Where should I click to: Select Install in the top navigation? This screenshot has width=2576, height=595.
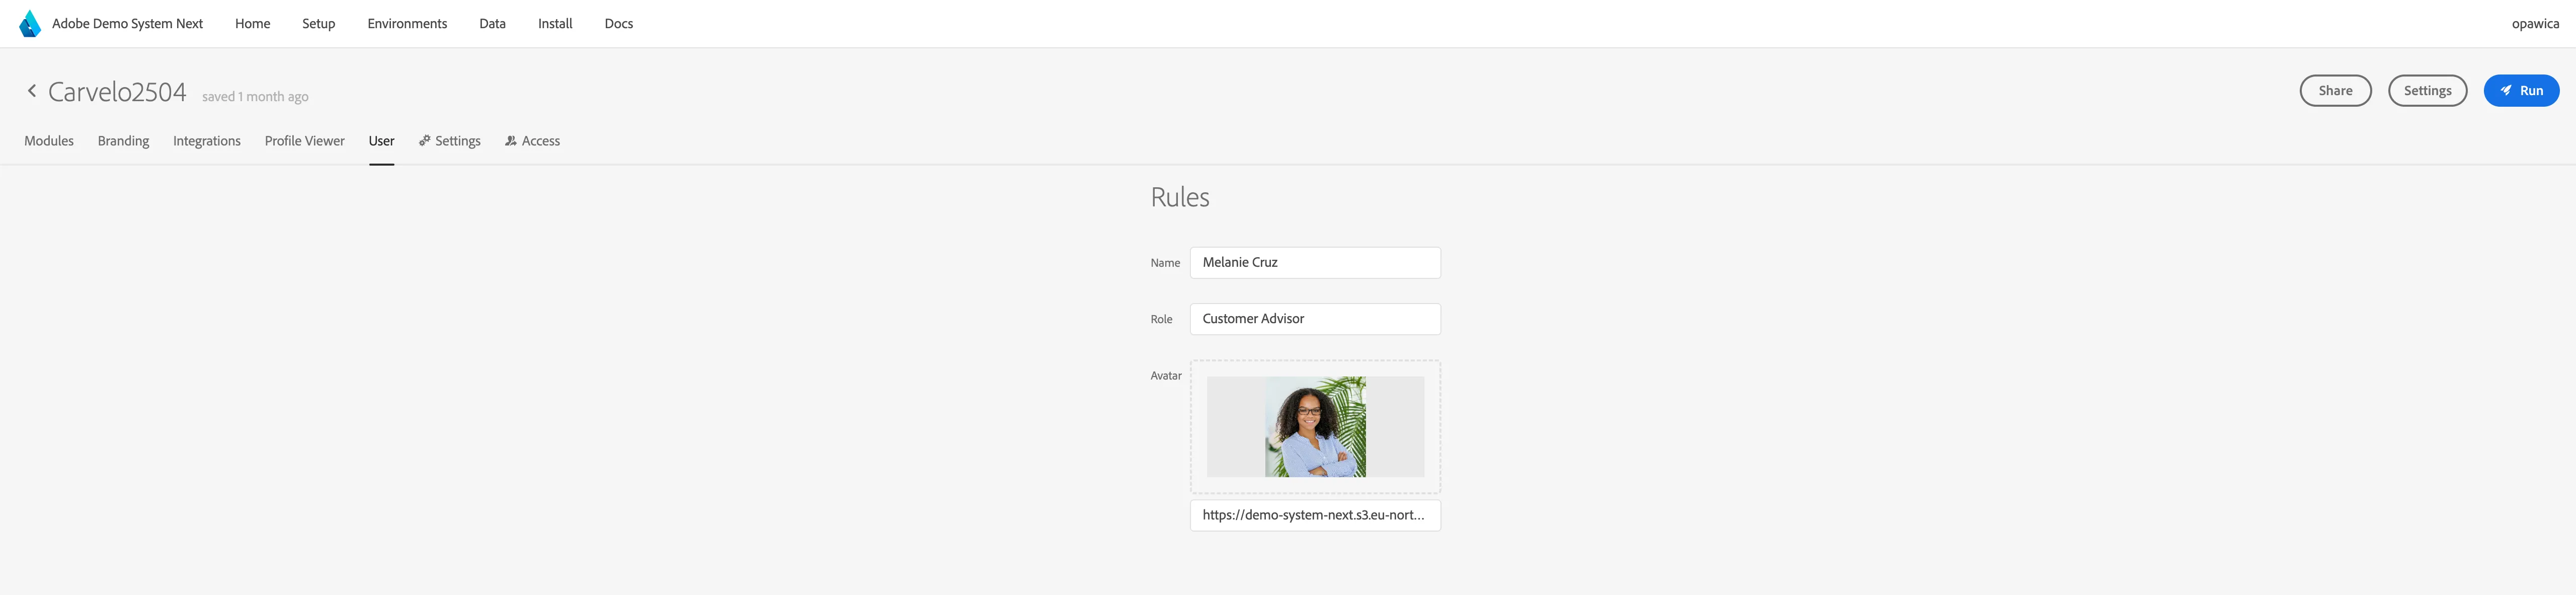555,24
